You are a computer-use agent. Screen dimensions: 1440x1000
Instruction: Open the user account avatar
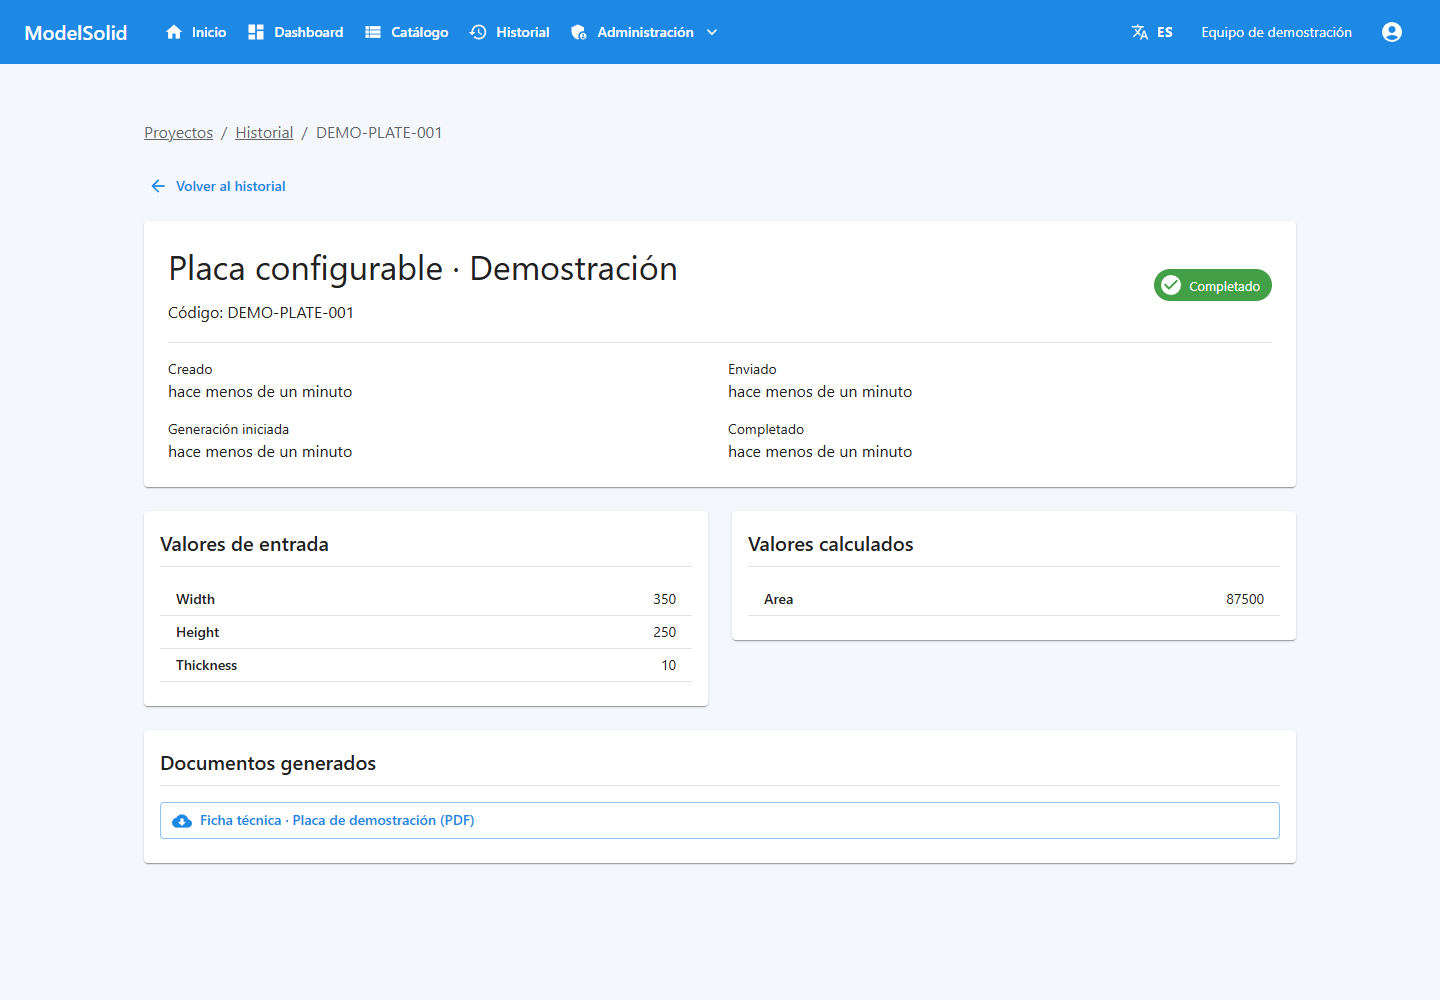1392,32
